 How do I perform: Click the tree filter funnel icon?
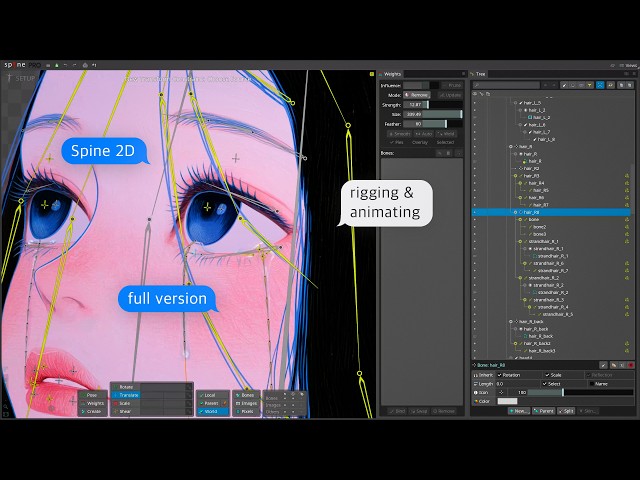pos(590,85)
